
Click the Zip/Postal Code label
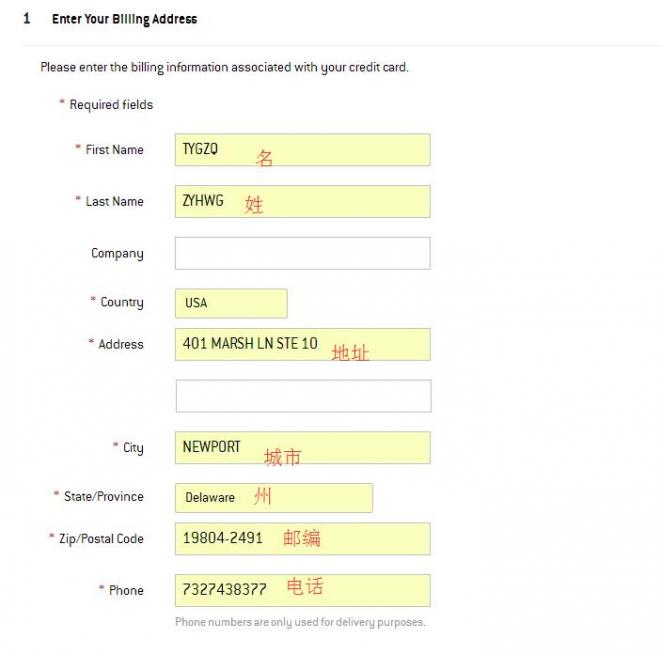coord(101,539)
